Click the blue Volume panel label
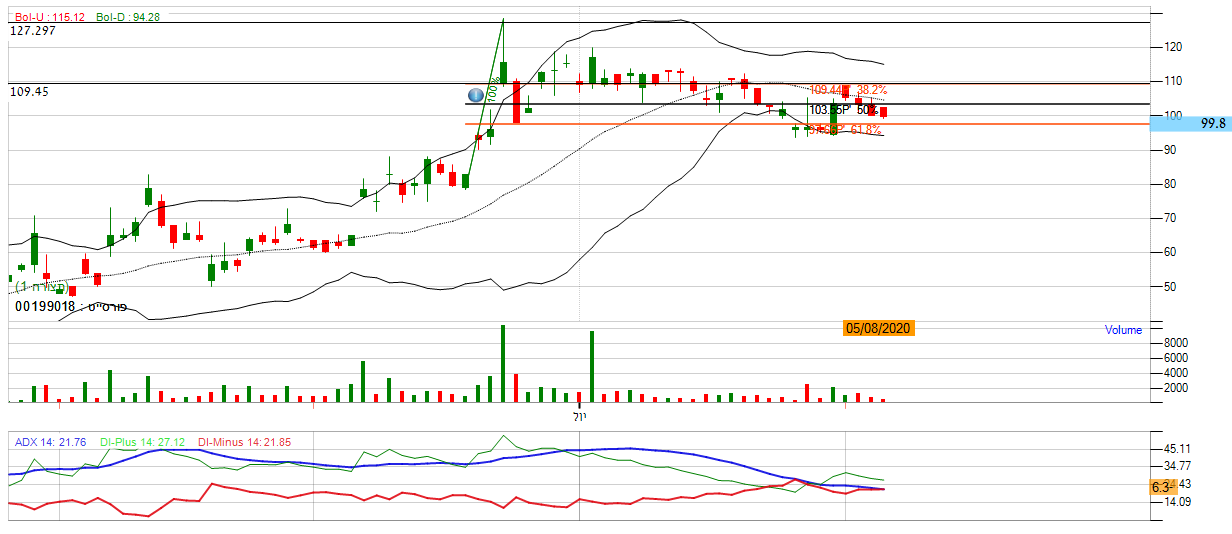The height and width of the screenshot is (534, 1232). click(x=1122, y=330)
